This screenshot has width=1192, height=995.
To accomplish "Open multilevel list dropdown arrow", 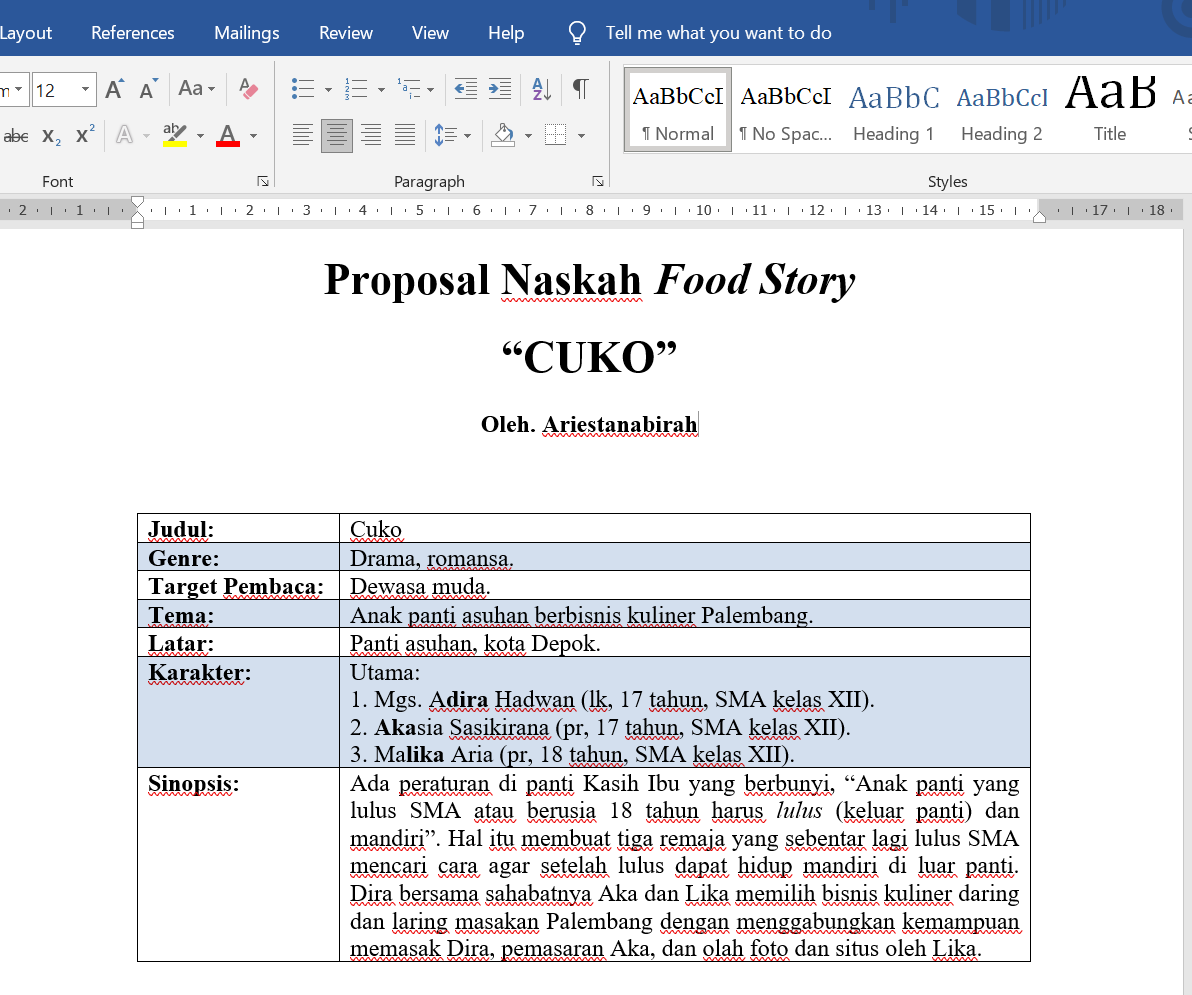I will (x=430, y=90).
